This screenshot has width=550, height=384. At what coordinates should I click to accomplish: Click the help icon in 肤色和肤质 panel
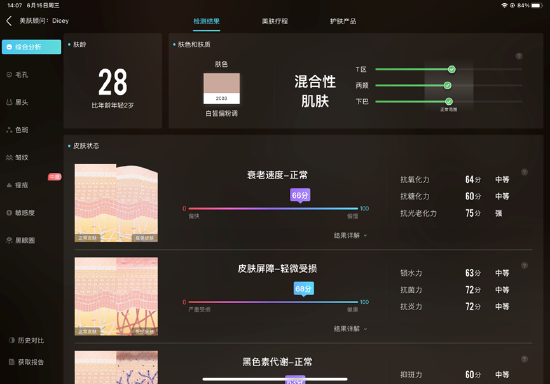coord(519,56)
